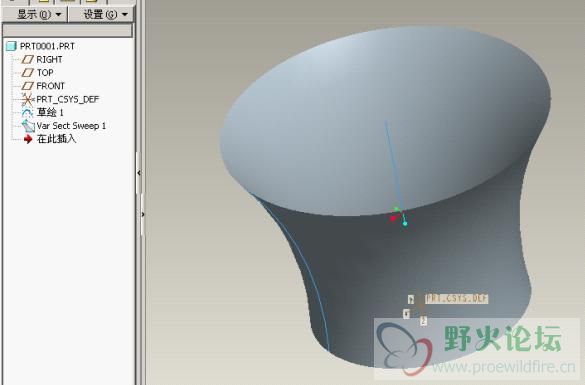This screenshot has height=385, width=585.
Task: Click the www.proewildfire.cn watermark link
Action: coord(504,367)
